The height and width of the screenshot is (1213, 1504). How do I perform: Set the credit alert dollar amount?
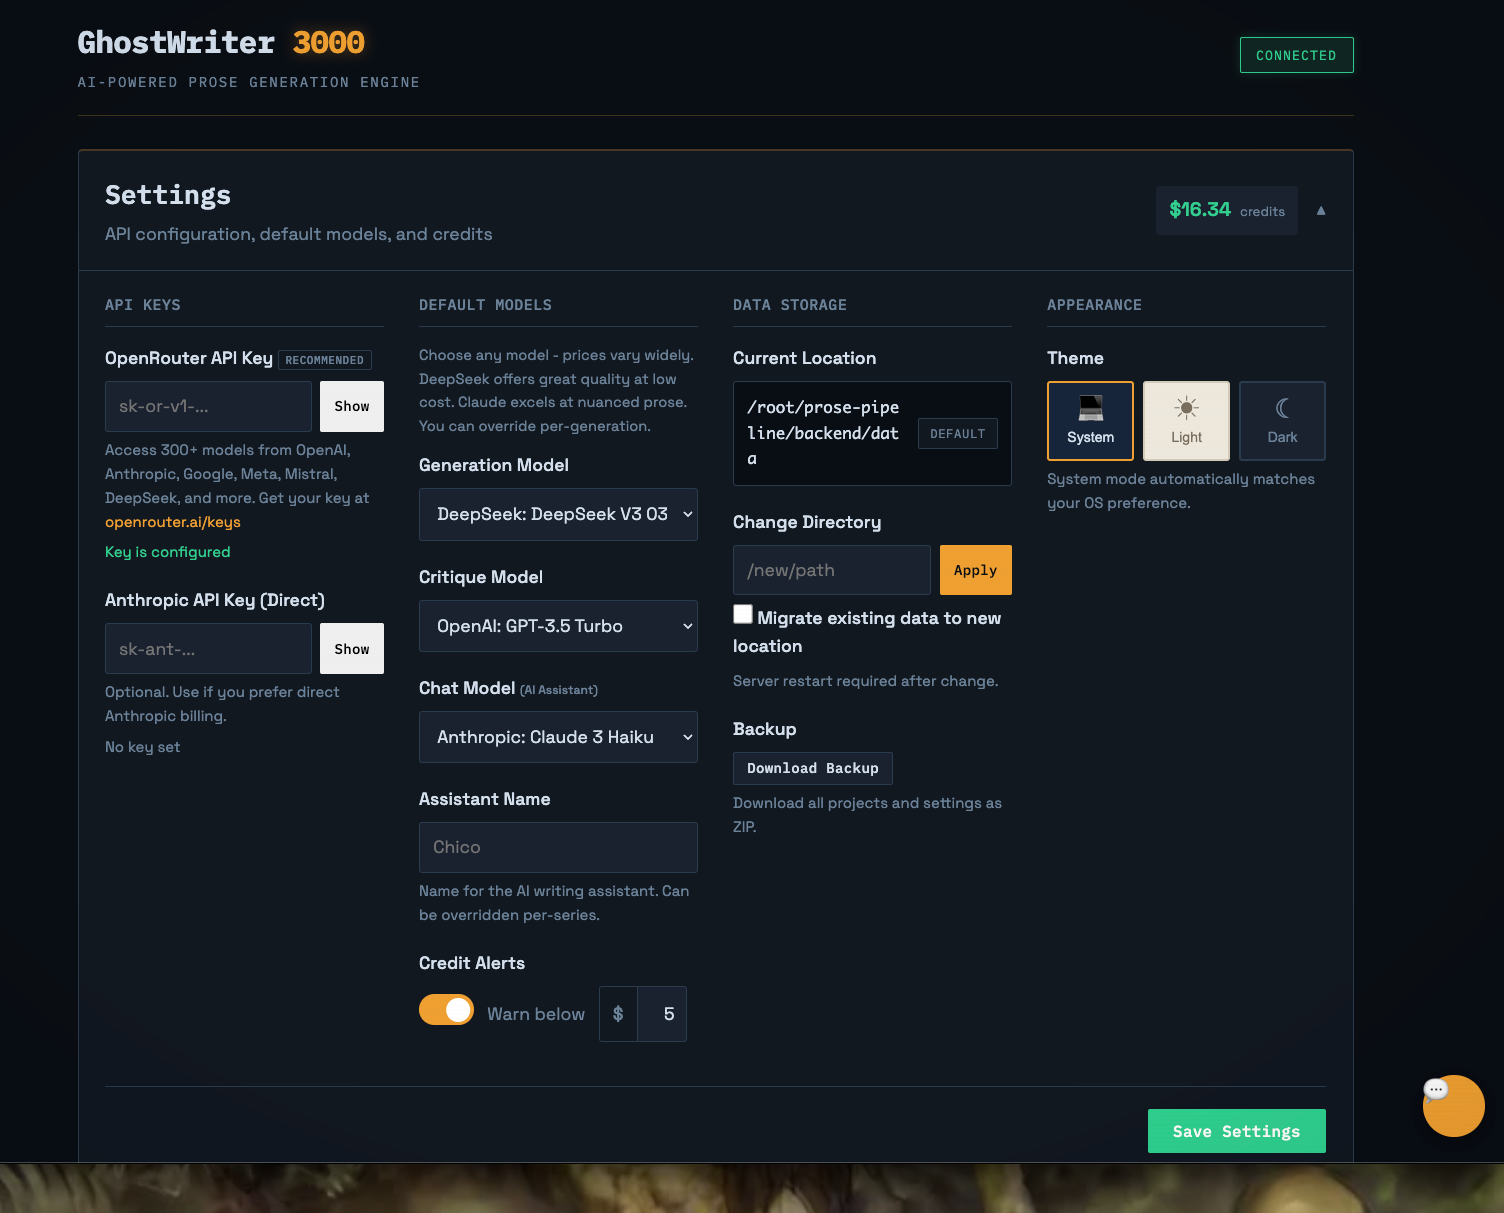coord(665,1013)
